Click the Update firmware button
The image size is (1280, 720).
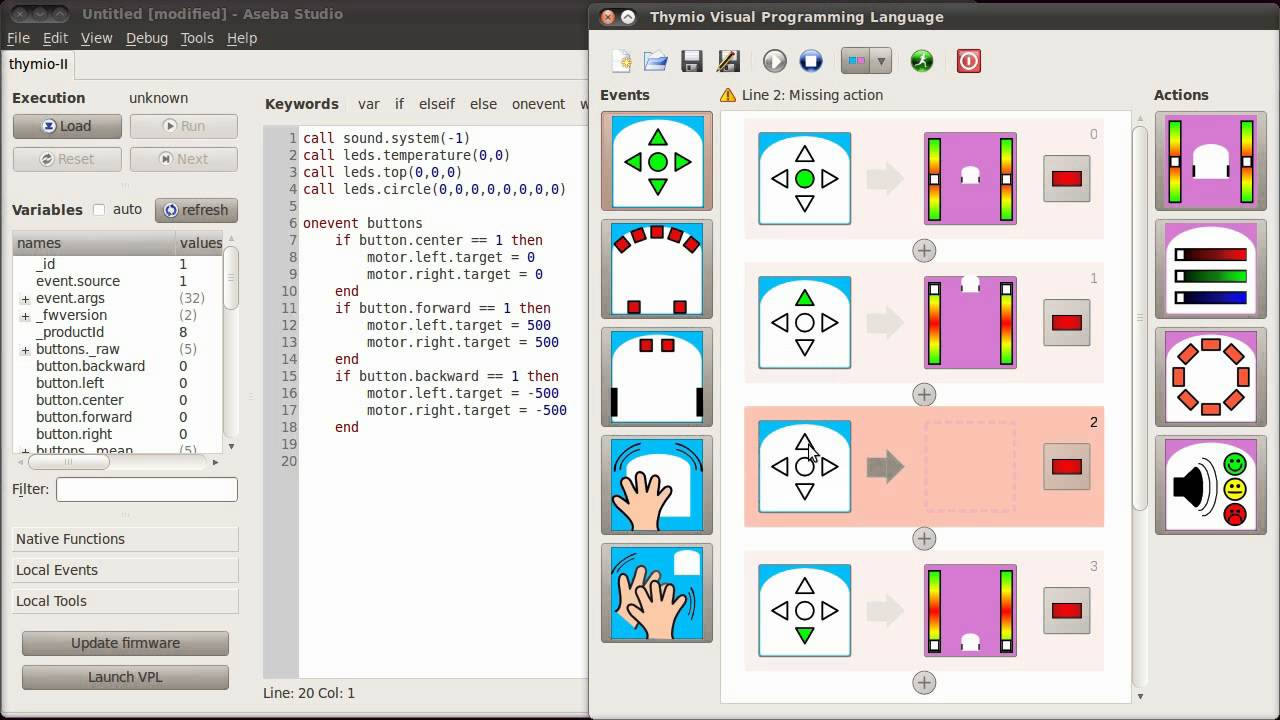click(125, 643)
